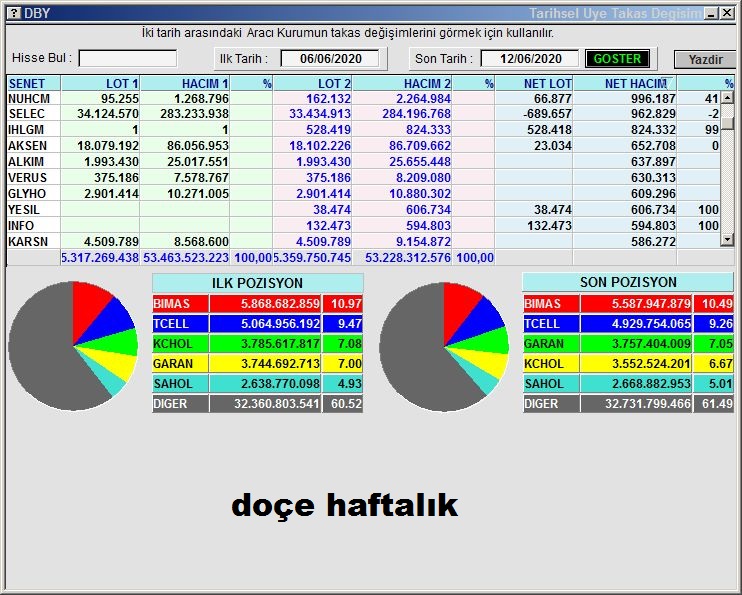This screenshot has height=595, width=742.
Task: Click BIMAS value 5.868.682.859
Action: click(265, 303)
